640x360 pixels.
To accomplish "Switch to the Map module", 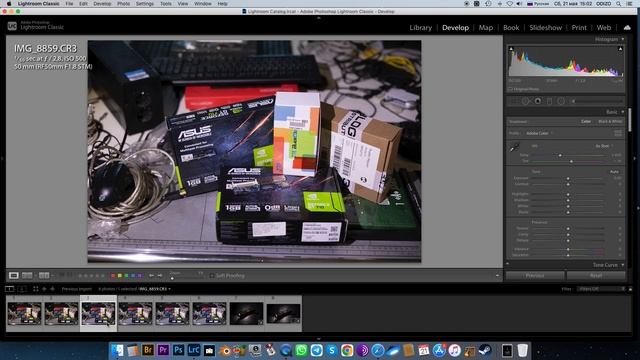I will click(486, 27).
